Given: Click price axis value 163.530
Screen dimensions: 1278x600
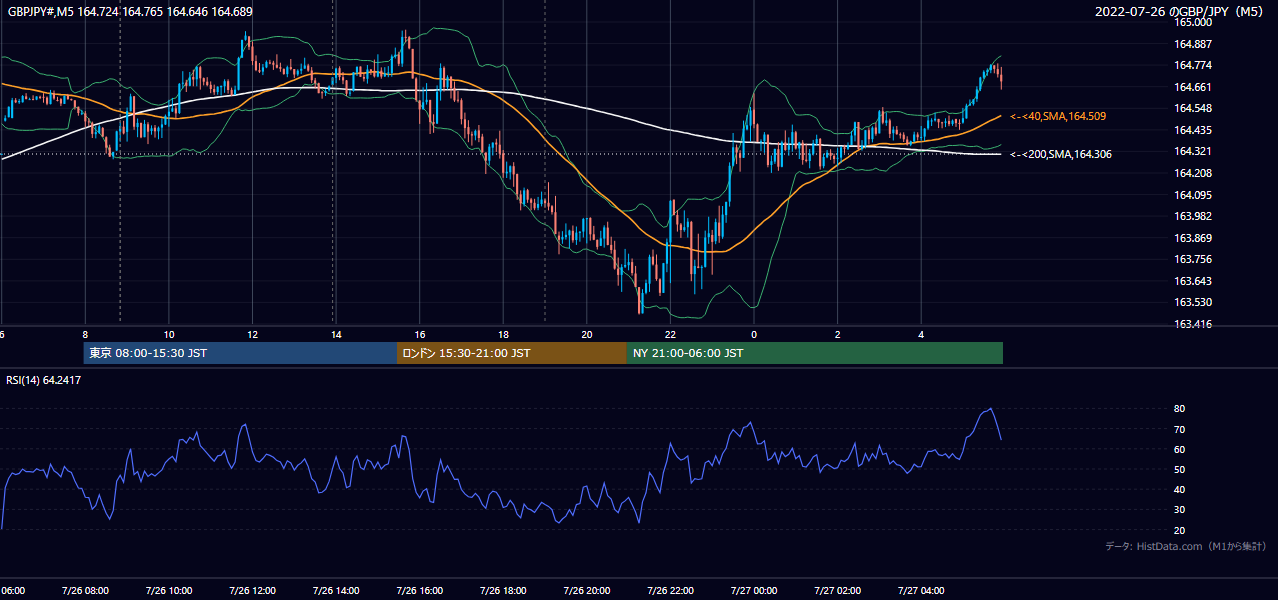Looking at the screenshot, I should [x=1193, y=302].
